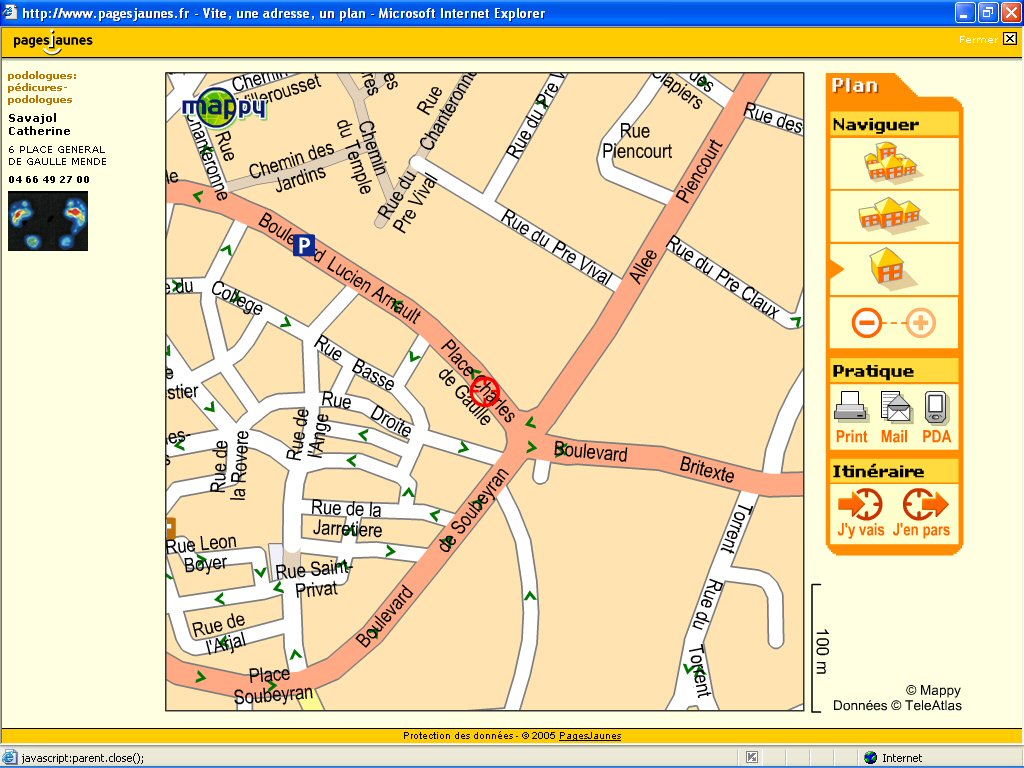Image resolution: width=1024 pixels, height=768 pixels.
Task: Click the blue parking P marker on map
Action: click(304, 246)
